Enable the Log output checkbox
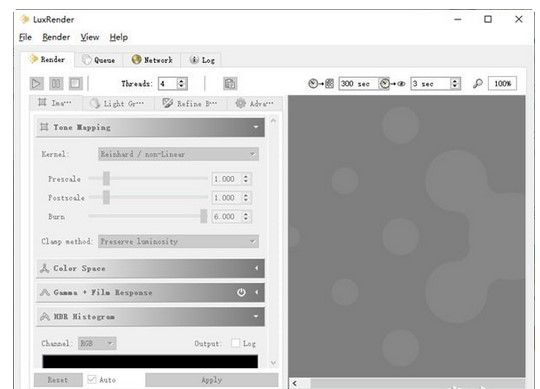This screenshot has width=540, height=389. (235, 343)
